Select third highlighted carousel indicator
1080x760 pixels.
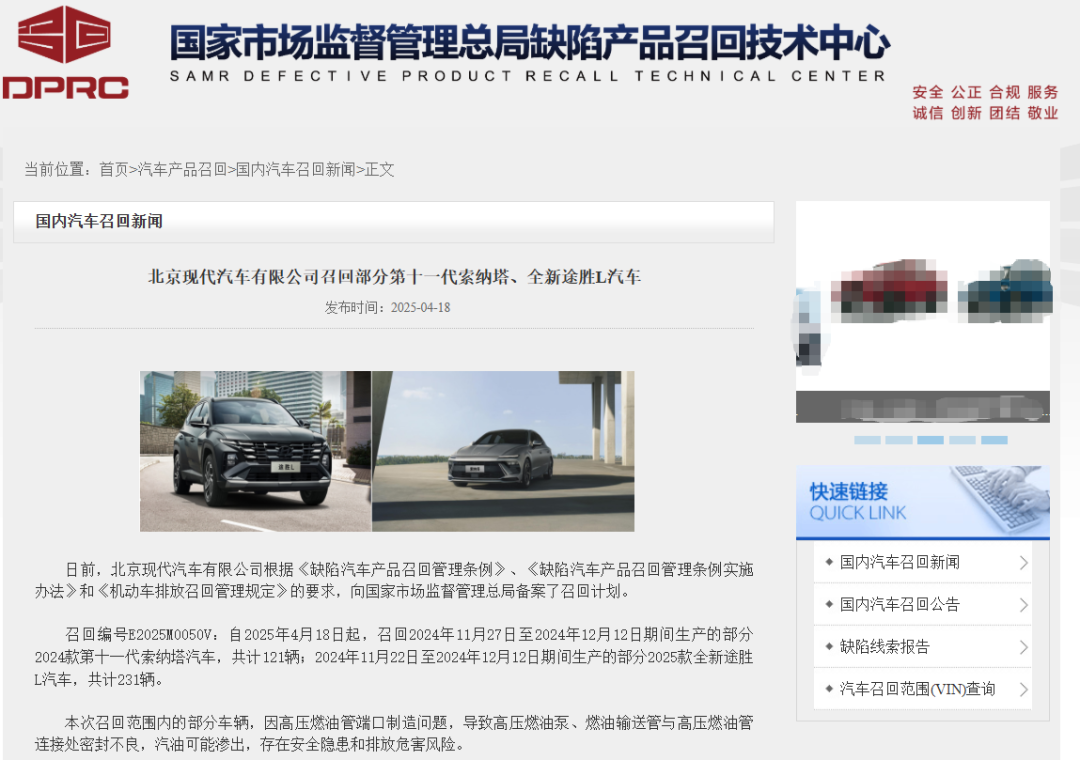[x=931, y=440]
